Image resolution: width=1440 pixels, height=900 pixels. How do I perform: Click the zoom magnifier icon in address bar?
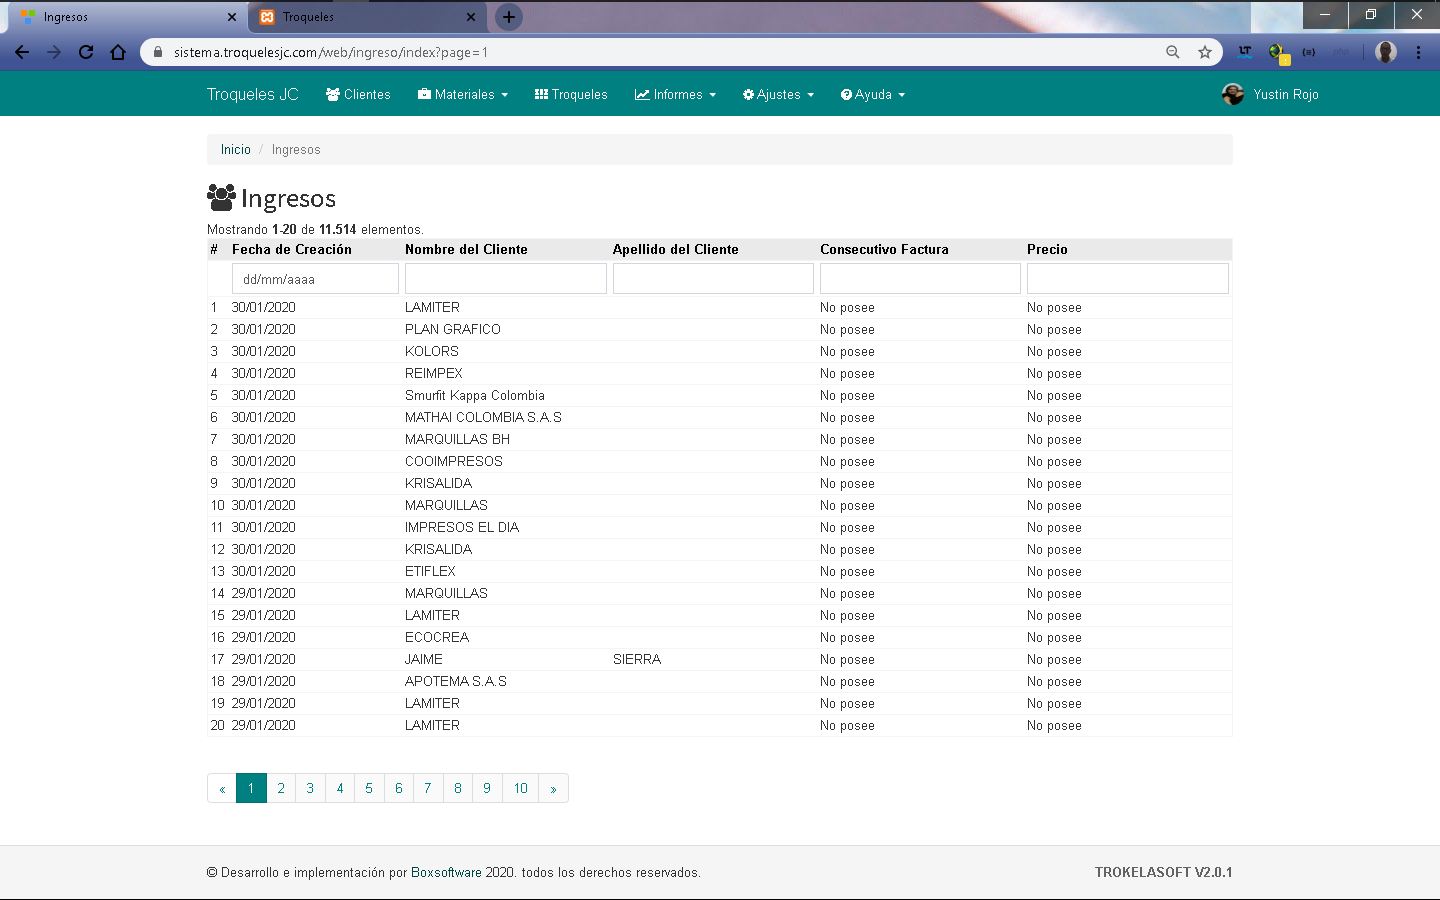pos(1173,52)
